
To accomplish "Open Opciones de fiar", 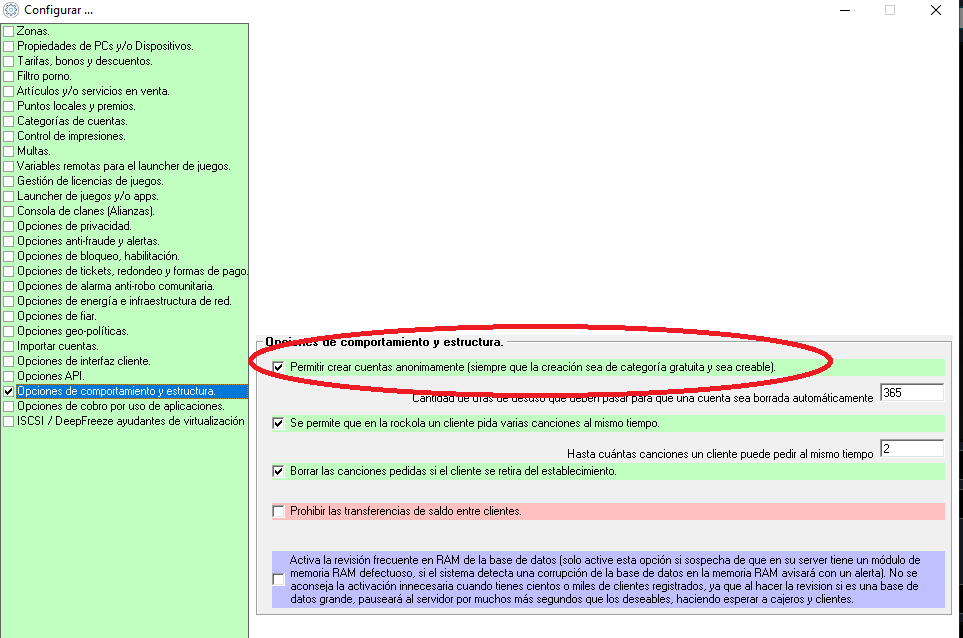I will point(57,316).
